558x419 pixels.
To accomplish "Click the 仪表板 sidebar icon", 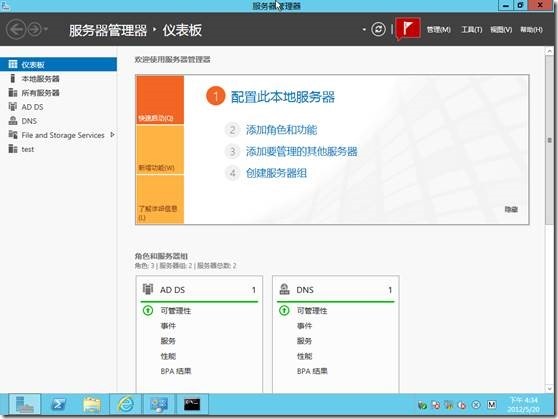I will (13, 64).
